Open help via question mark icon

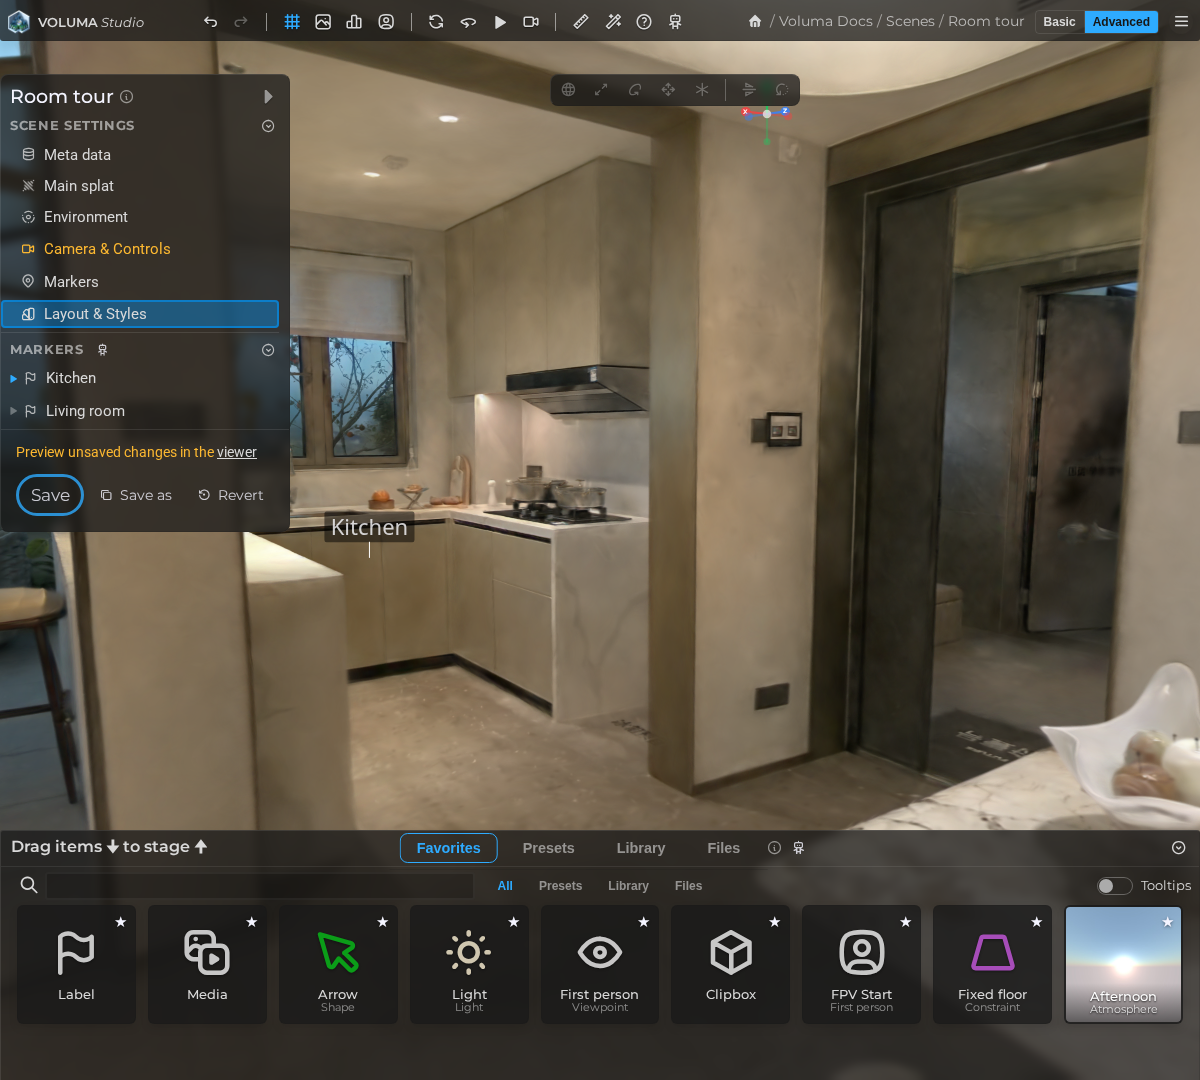tap(644, 21)
